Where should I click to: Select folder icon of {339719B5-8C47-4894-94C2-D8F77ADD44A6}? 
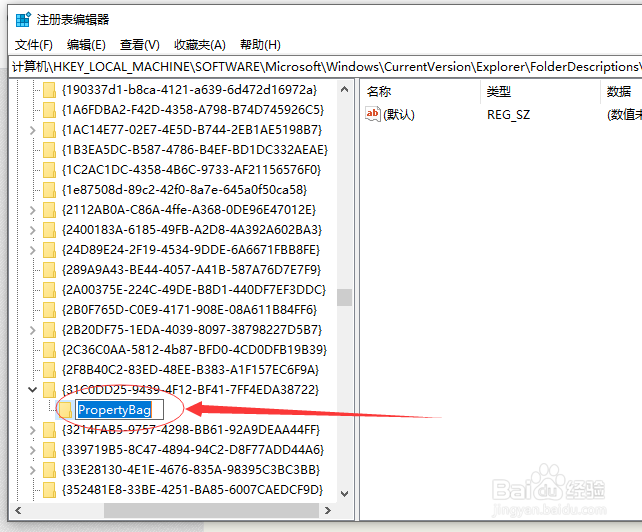(x=50, y=450)
